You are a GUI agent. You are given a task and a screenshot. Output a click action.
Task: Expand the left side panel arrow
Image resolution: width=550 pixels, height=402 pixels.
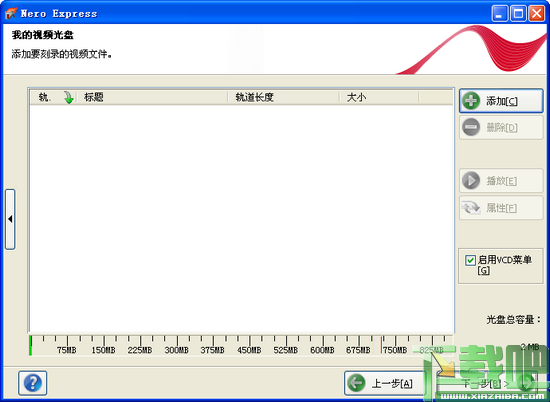point(10,219)
